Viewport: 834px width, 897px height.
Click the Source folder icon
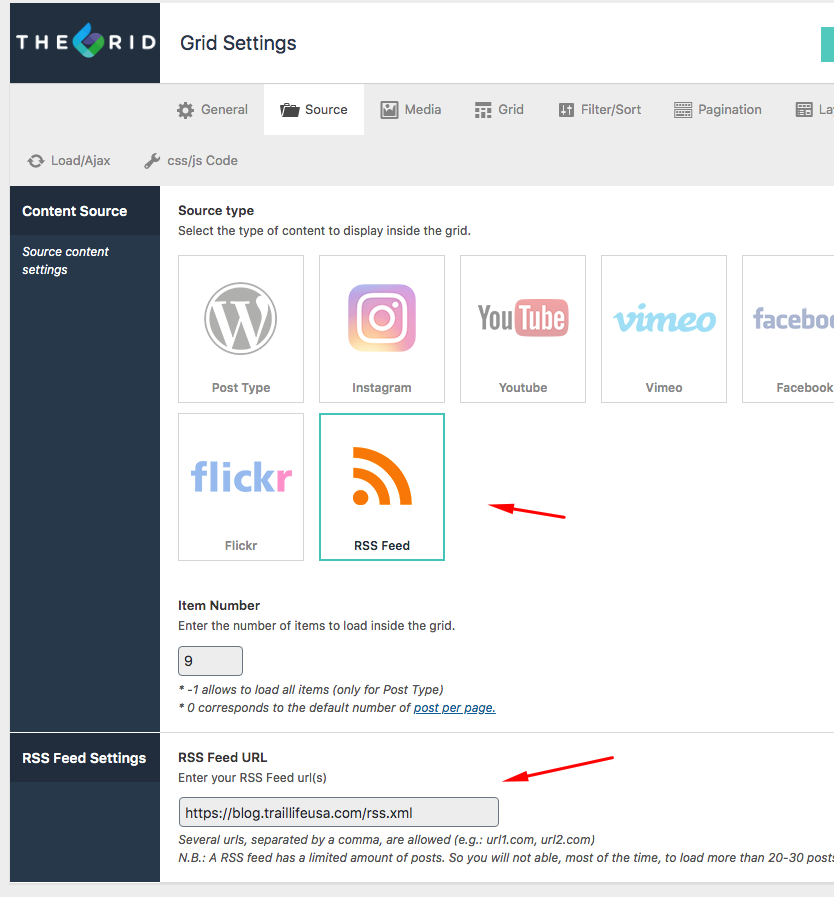point(289,110)
